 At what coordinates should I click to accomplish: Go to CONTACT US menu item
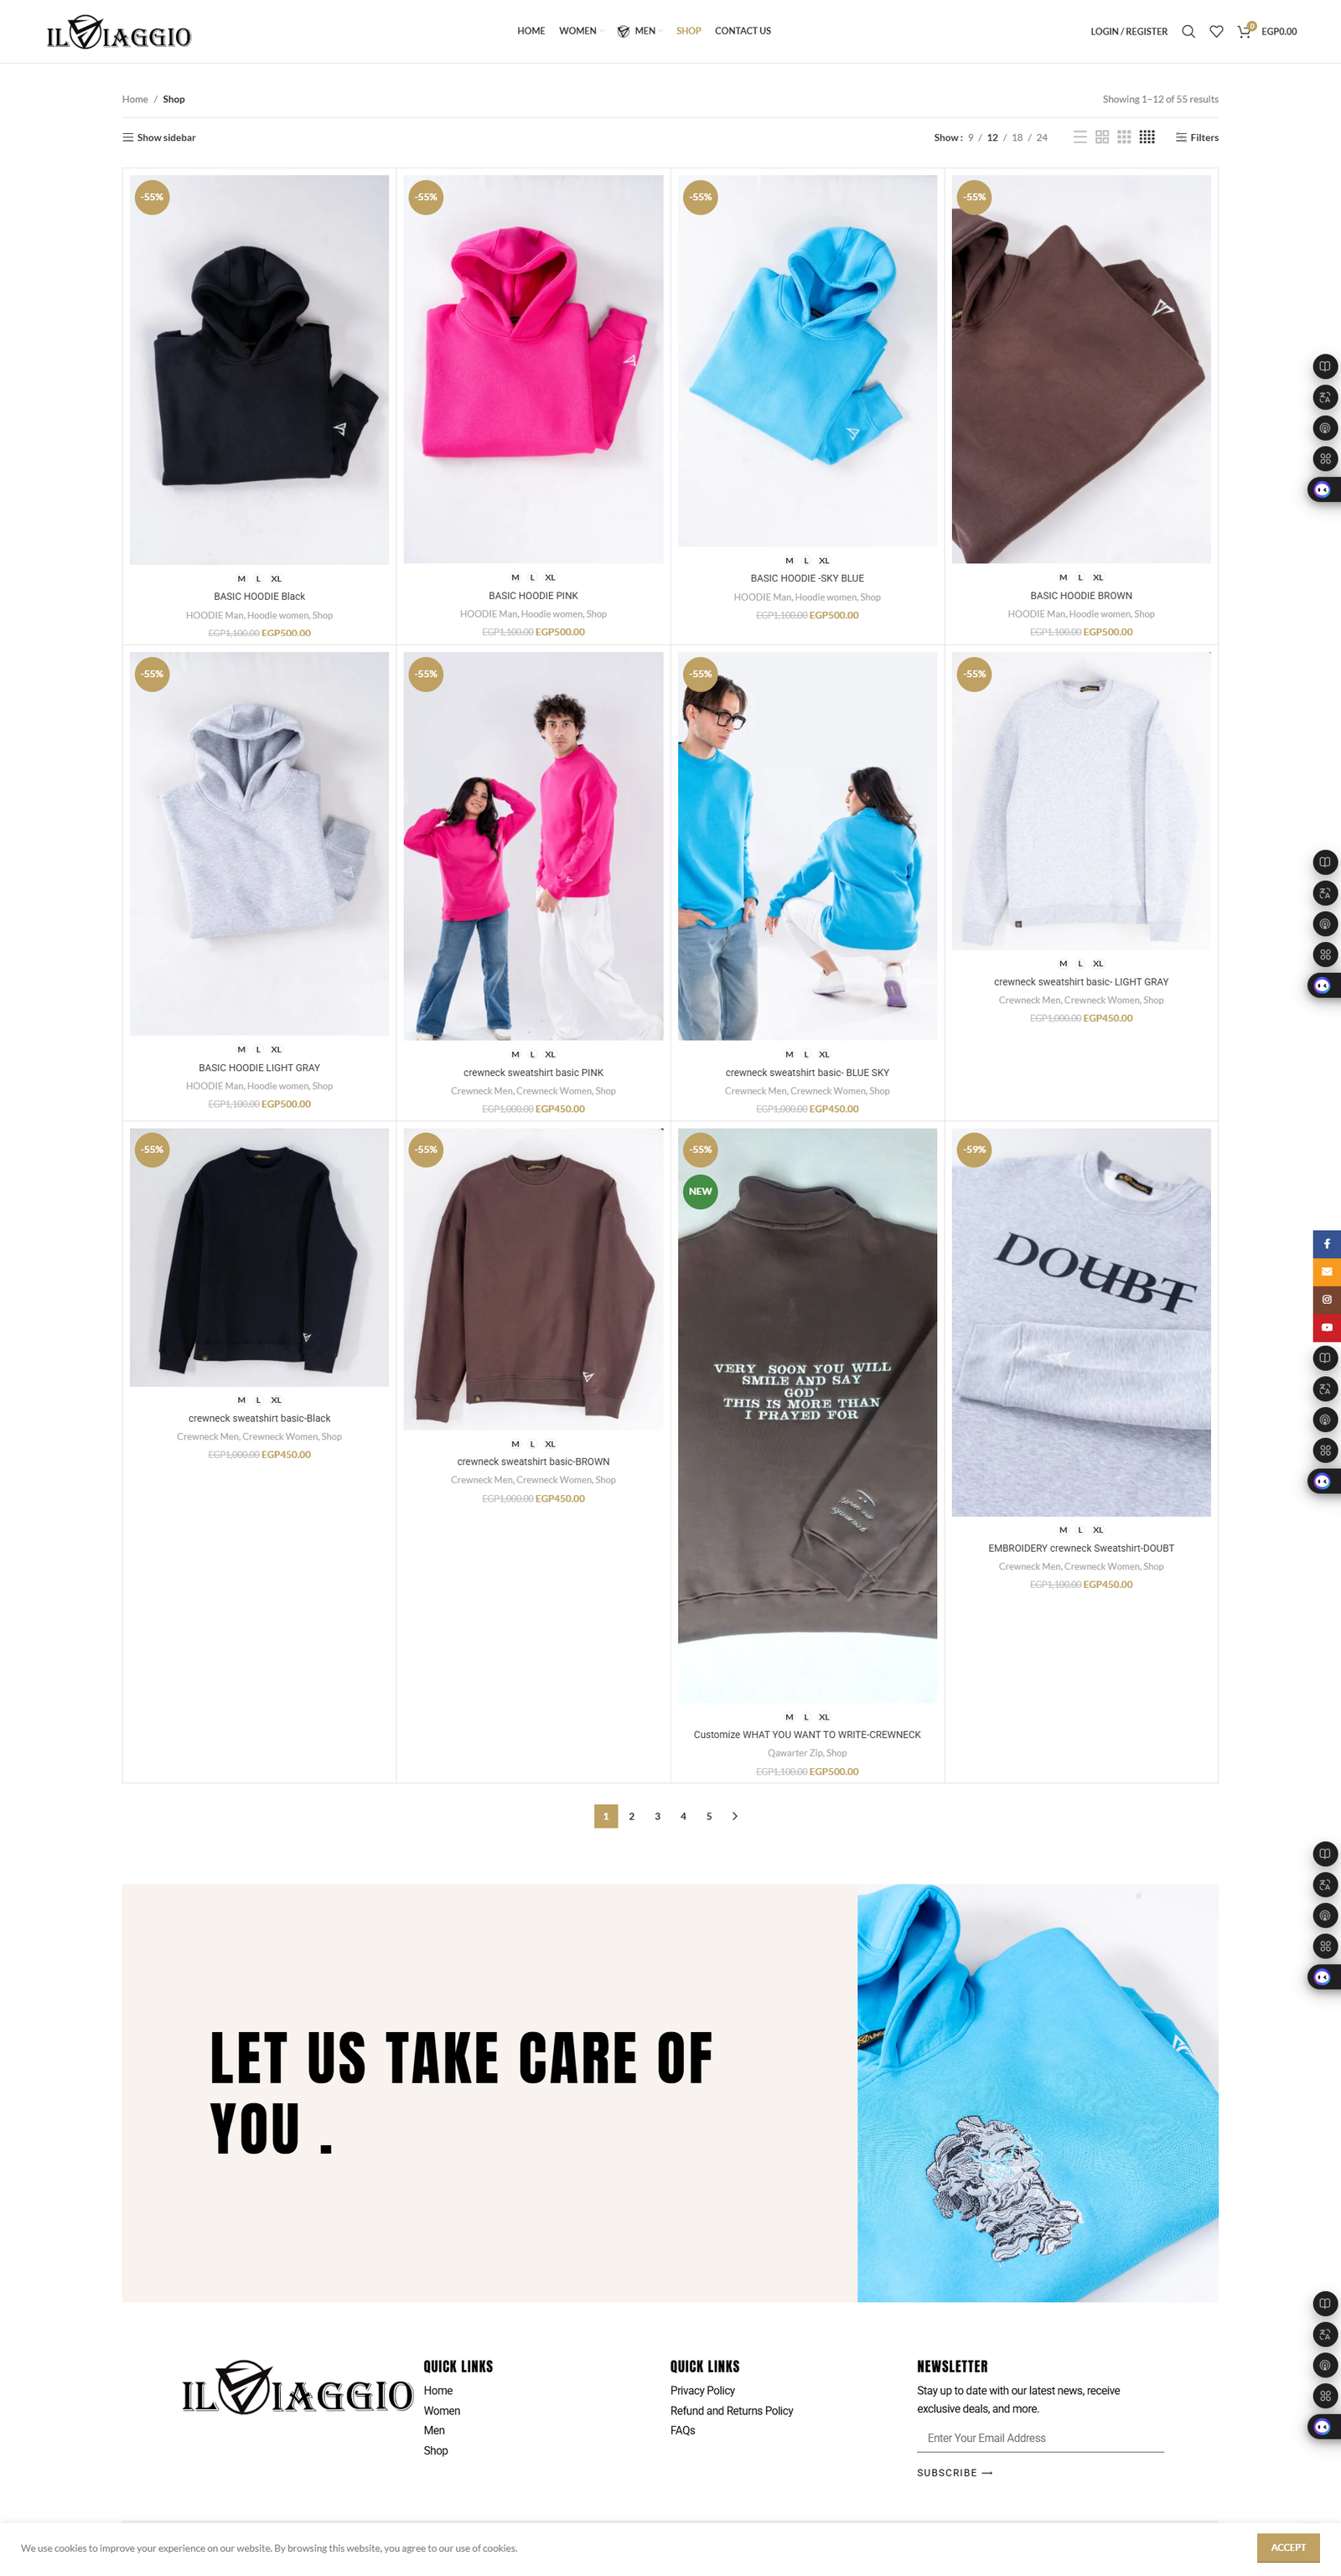pyautogui.click(x=743, y=31)
